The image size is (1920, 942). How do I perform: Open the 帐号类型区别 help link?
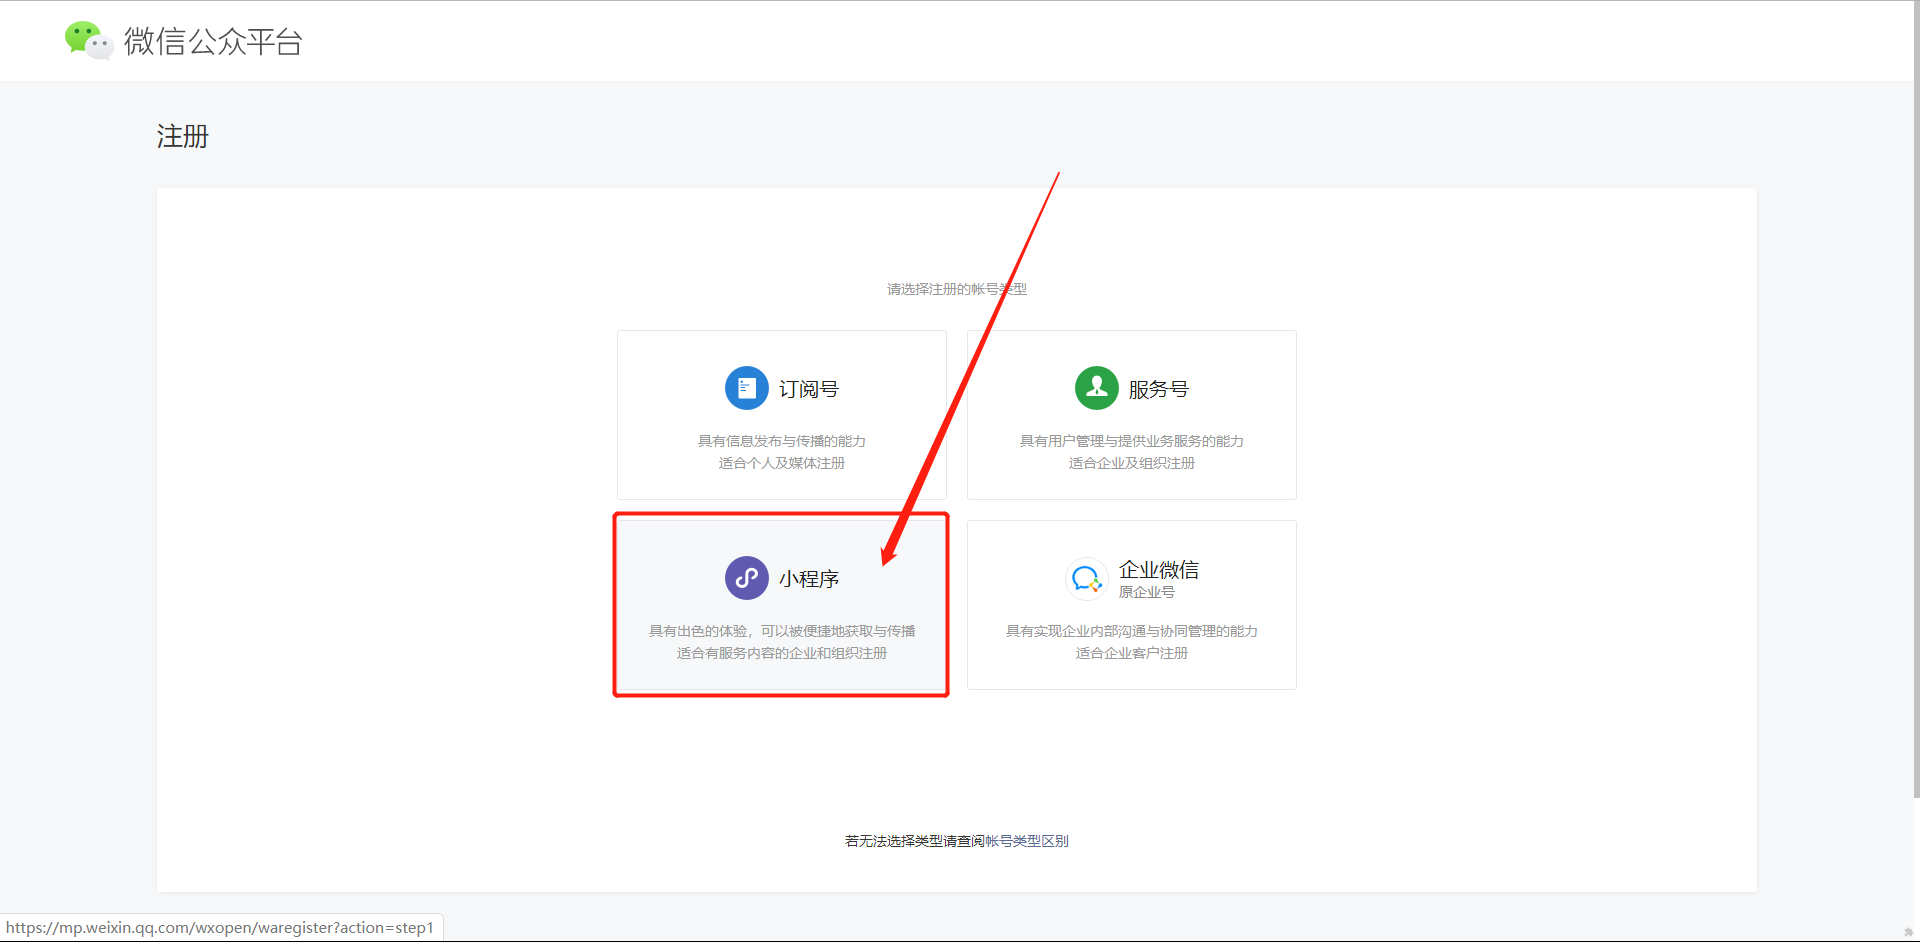[x=1027, y=841]
